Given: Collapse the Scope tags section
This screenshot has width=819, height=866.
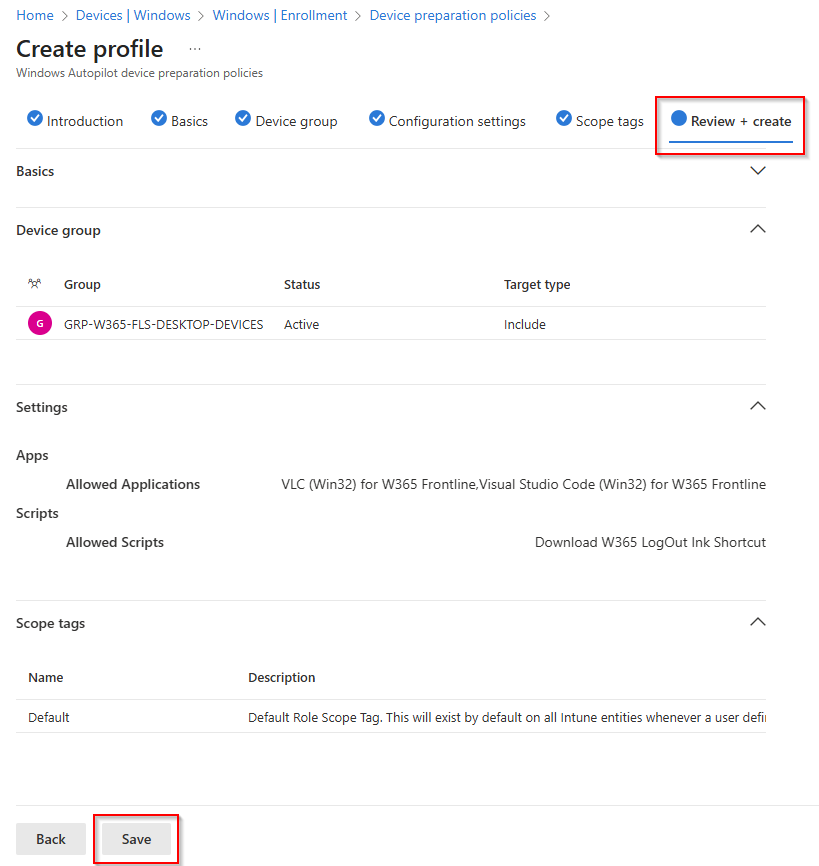Looking at the screenshot, I should [757, 622].
